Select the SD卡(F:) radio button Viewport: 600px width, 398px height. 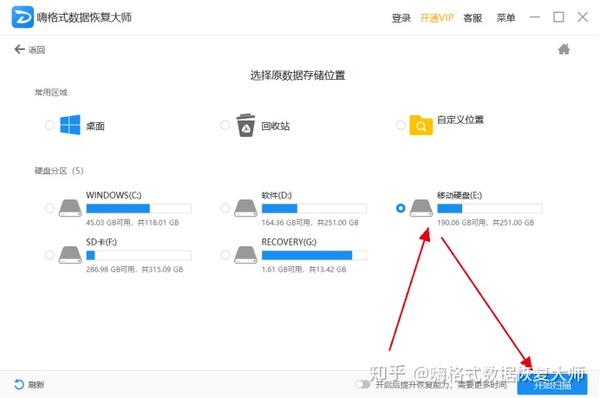coord(49,255)
